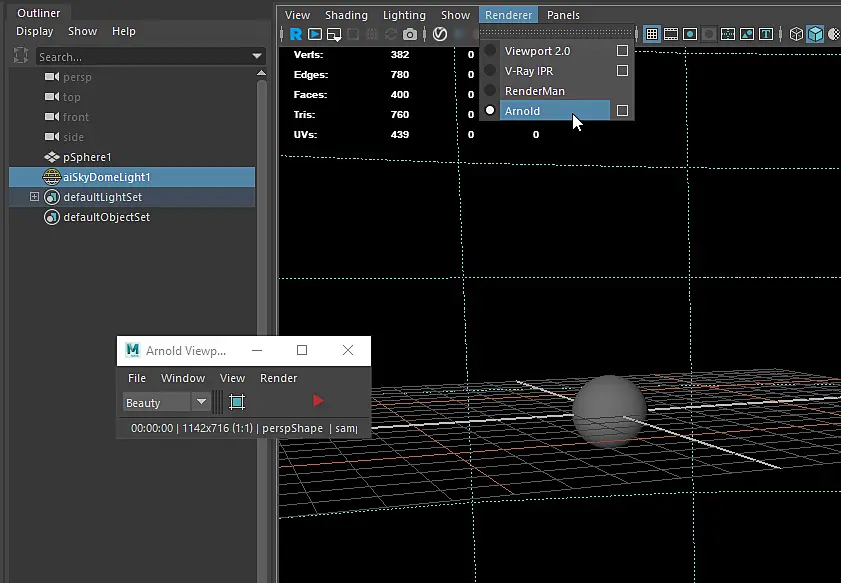This screenshot has height=583, width=841.
Task: Toggle the field chart icon
Action: pyautogui.click(x=728, y=34)
